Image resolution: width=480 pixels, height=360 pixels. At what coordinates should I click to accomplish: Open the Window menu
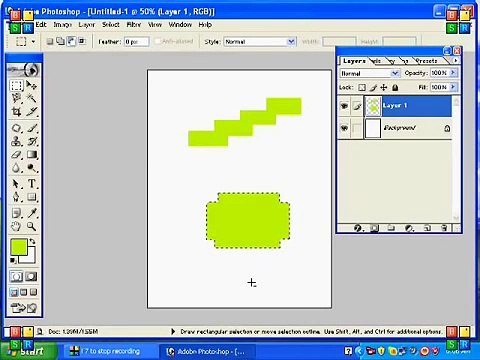[180, 25]
